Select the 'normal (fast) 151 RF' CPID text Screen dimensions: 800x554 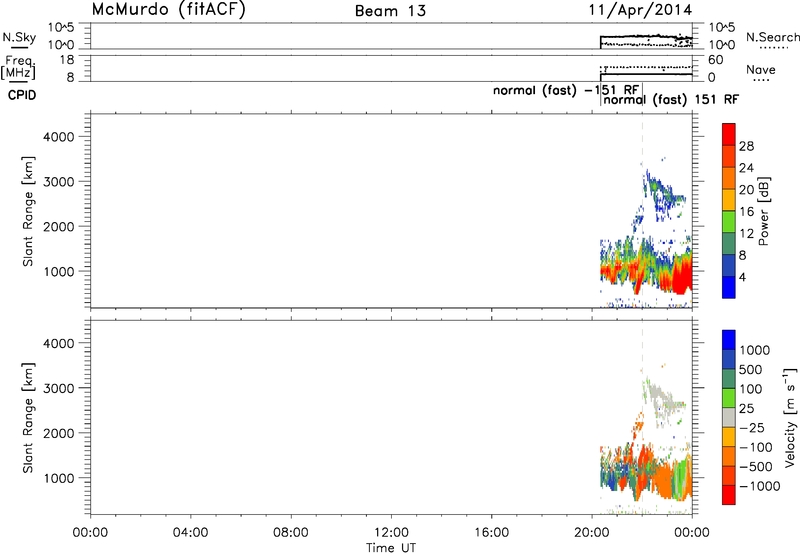click(671, 99)
